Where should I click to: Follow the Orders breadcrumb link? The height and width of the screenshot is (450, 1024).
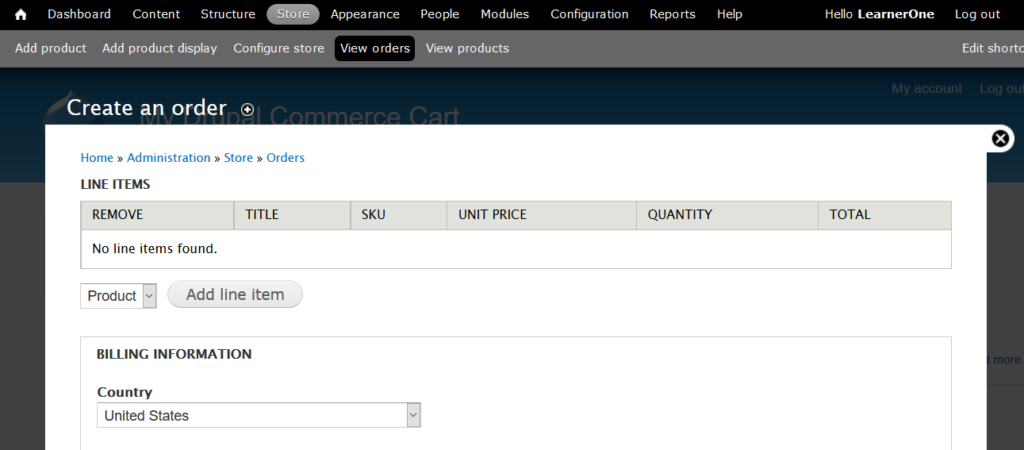(285, 157)
